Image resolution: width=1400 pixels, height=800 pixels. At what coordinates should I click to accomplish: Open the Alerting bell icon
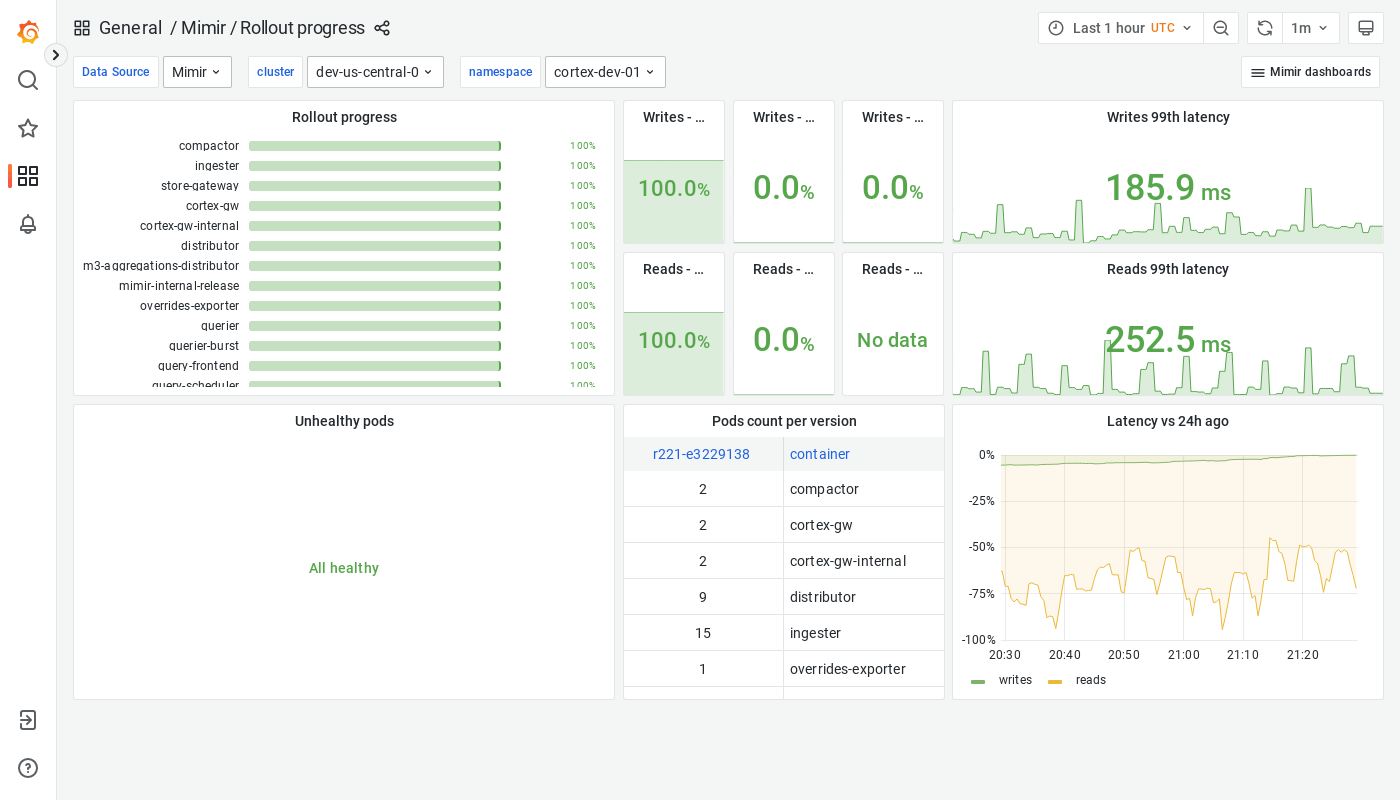[x=28, y=224]
